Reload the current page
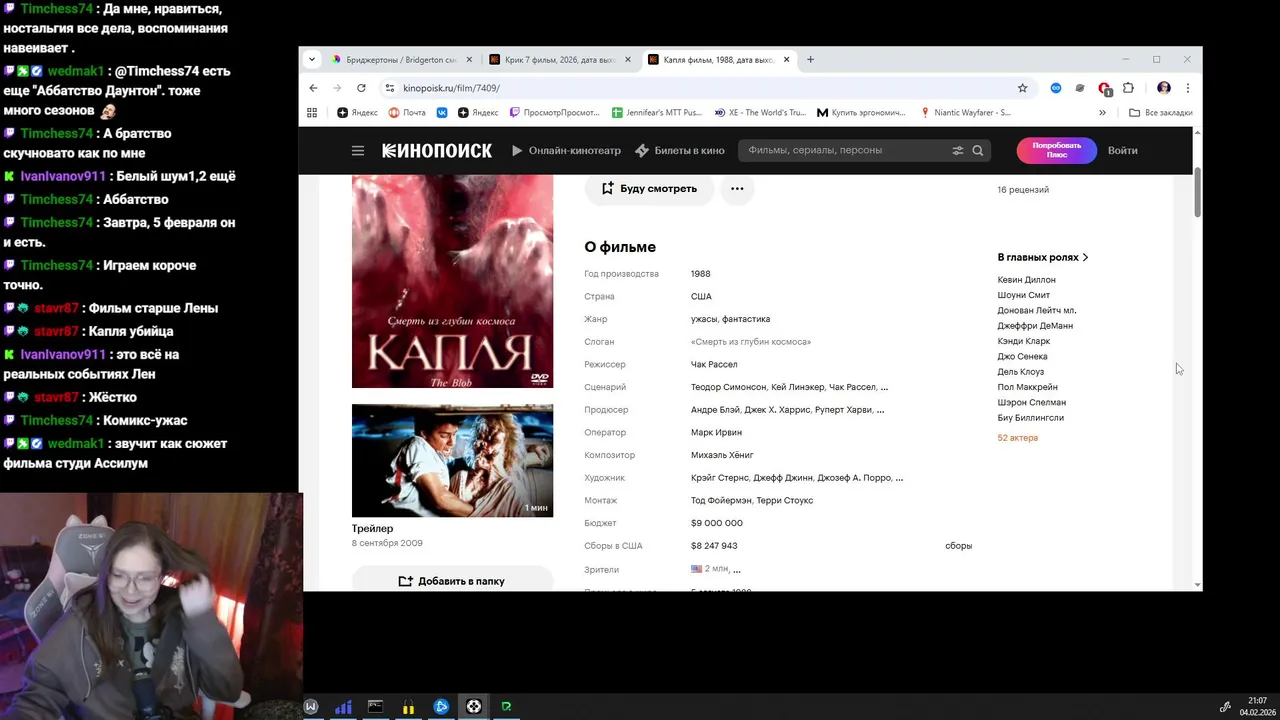This screenshot has height=720, width=1280. click(x=361, y=88)
